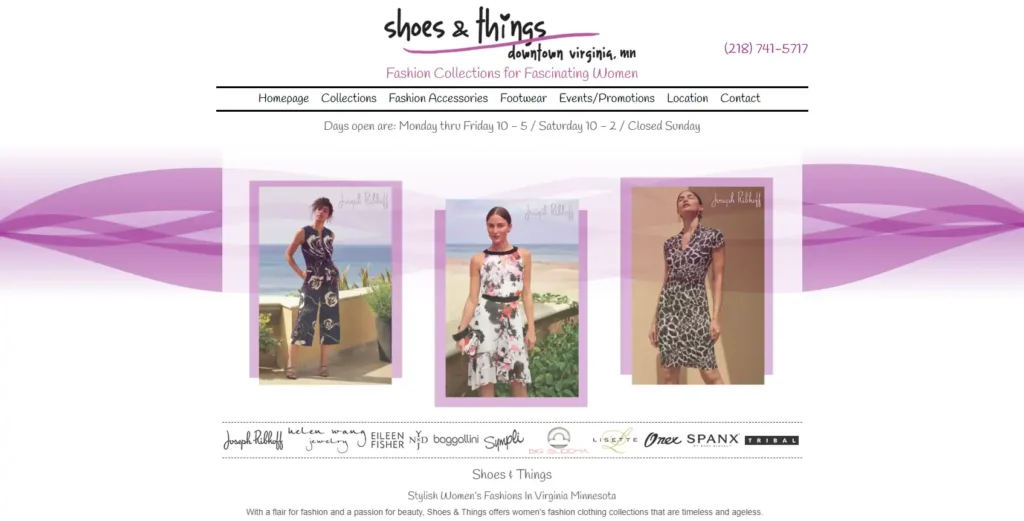Image resolution: width=1024 pixels, height=521 pixels.
Task: Select the Lisette L brand logo
Action: click(x=615, y=440)
